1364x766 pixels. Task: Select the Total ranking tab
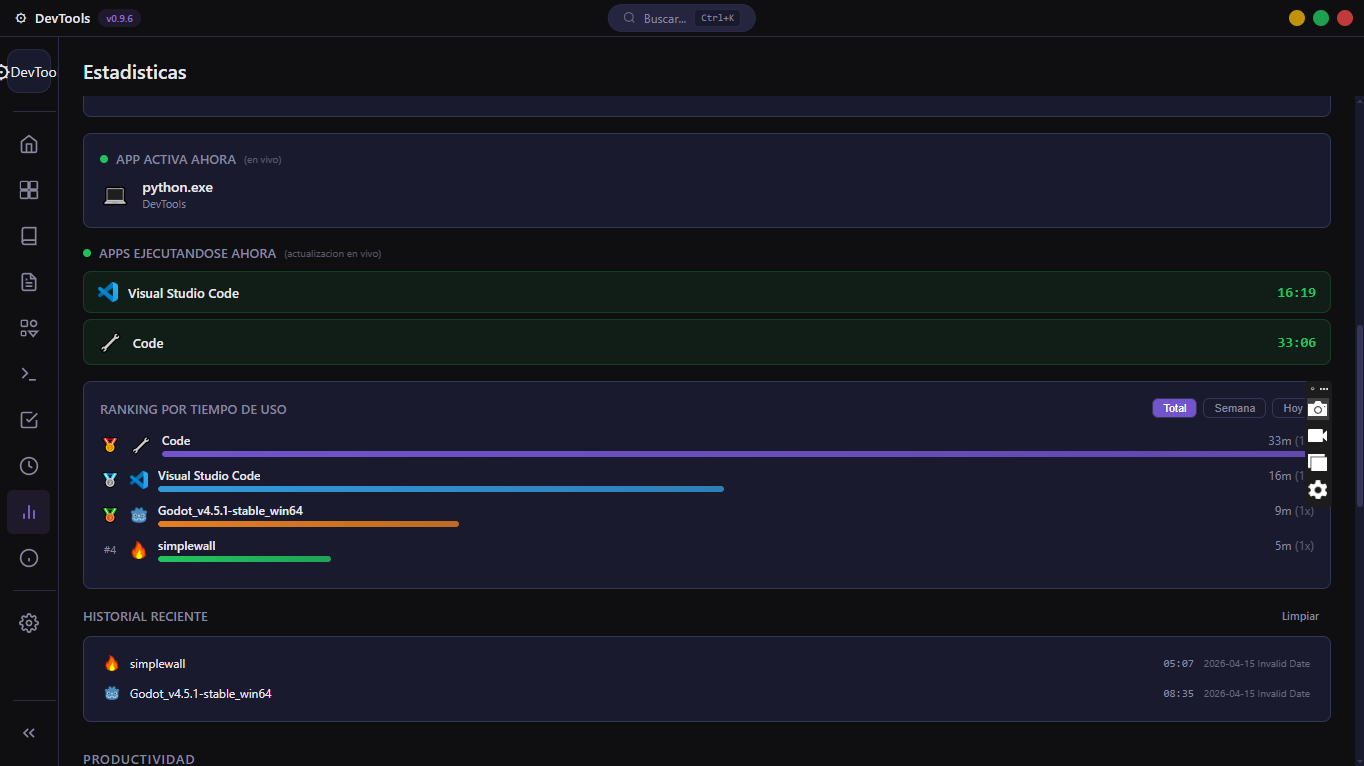1174,408
